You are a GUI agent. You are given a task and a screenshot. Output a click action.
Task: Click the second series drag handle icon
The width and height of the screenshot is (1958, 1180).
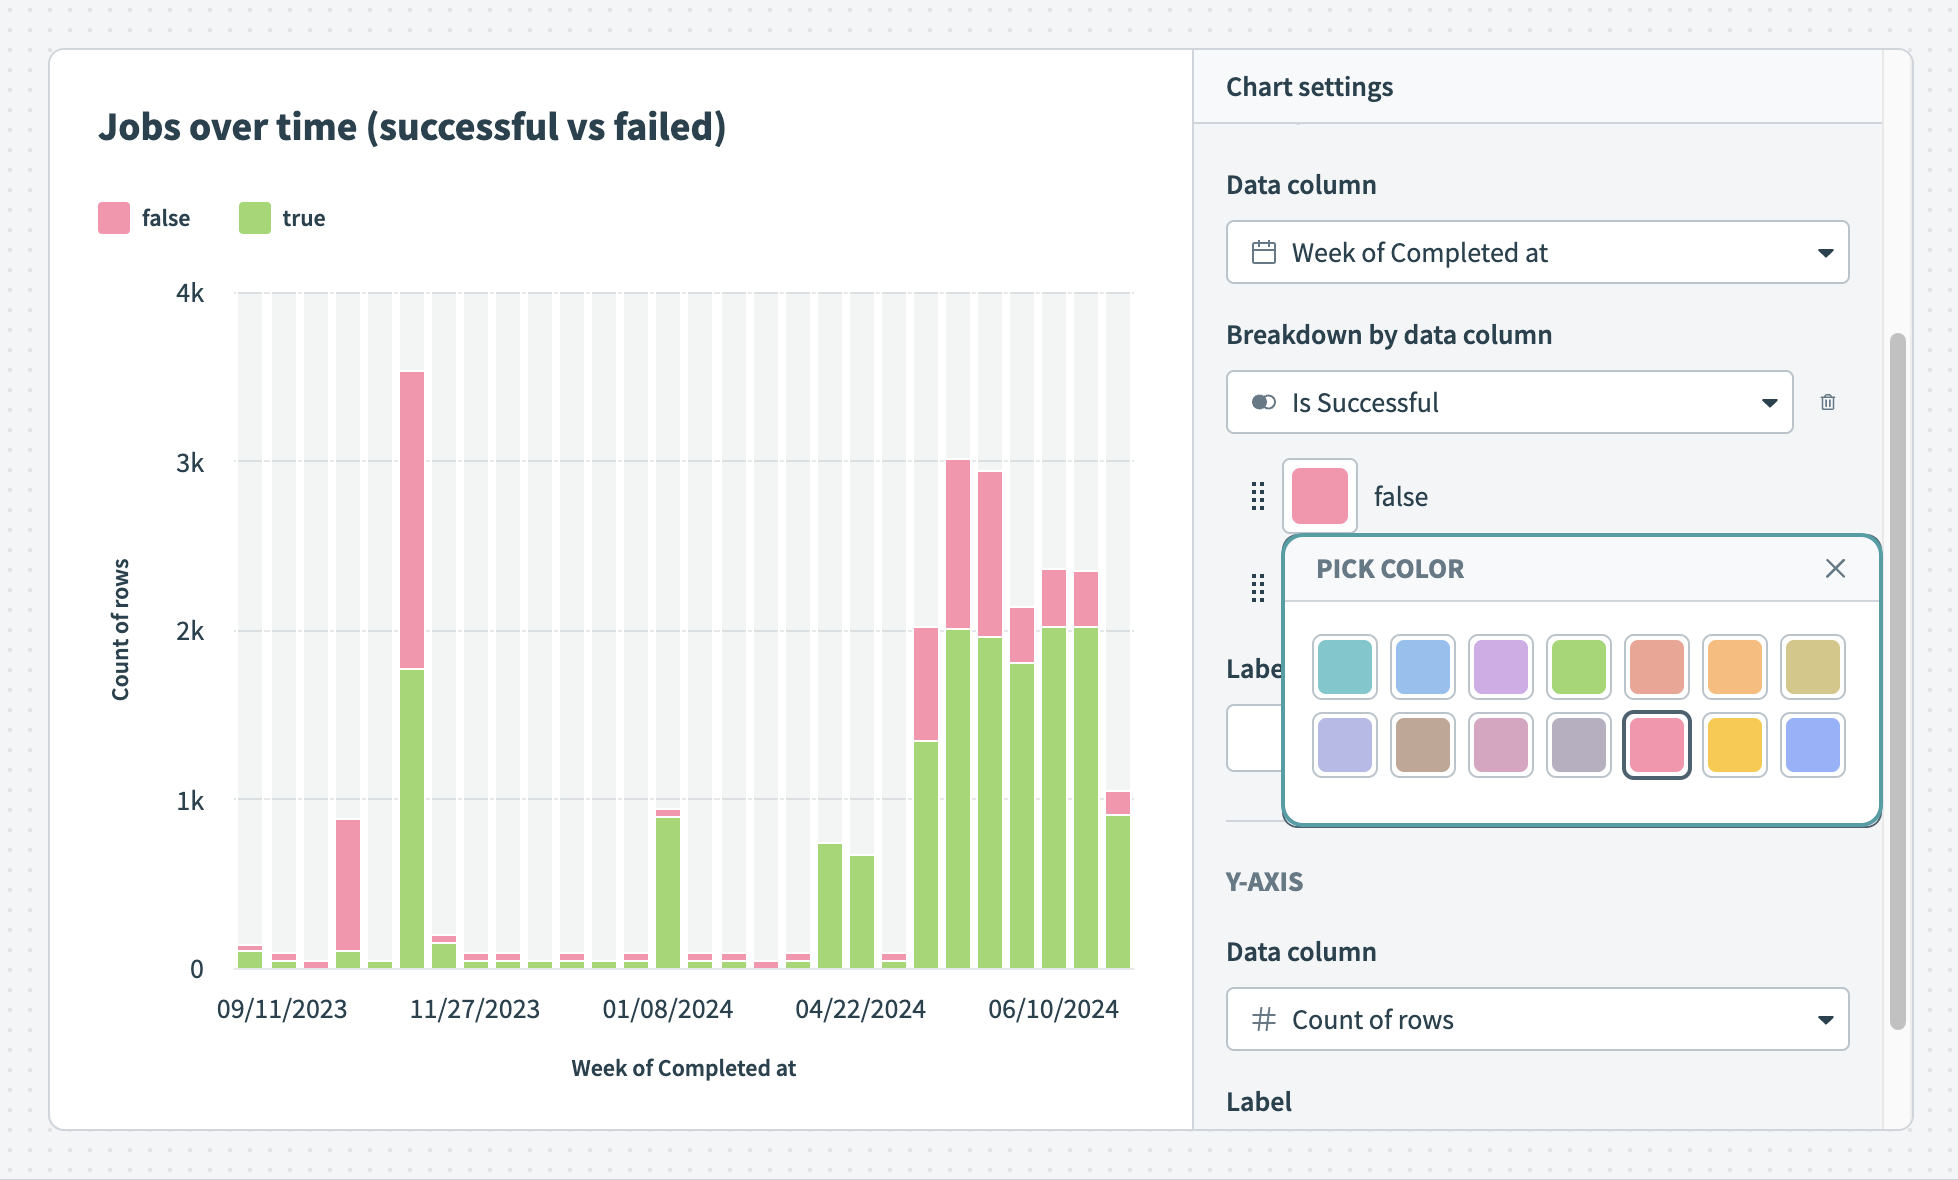[x=1258, y=588]
